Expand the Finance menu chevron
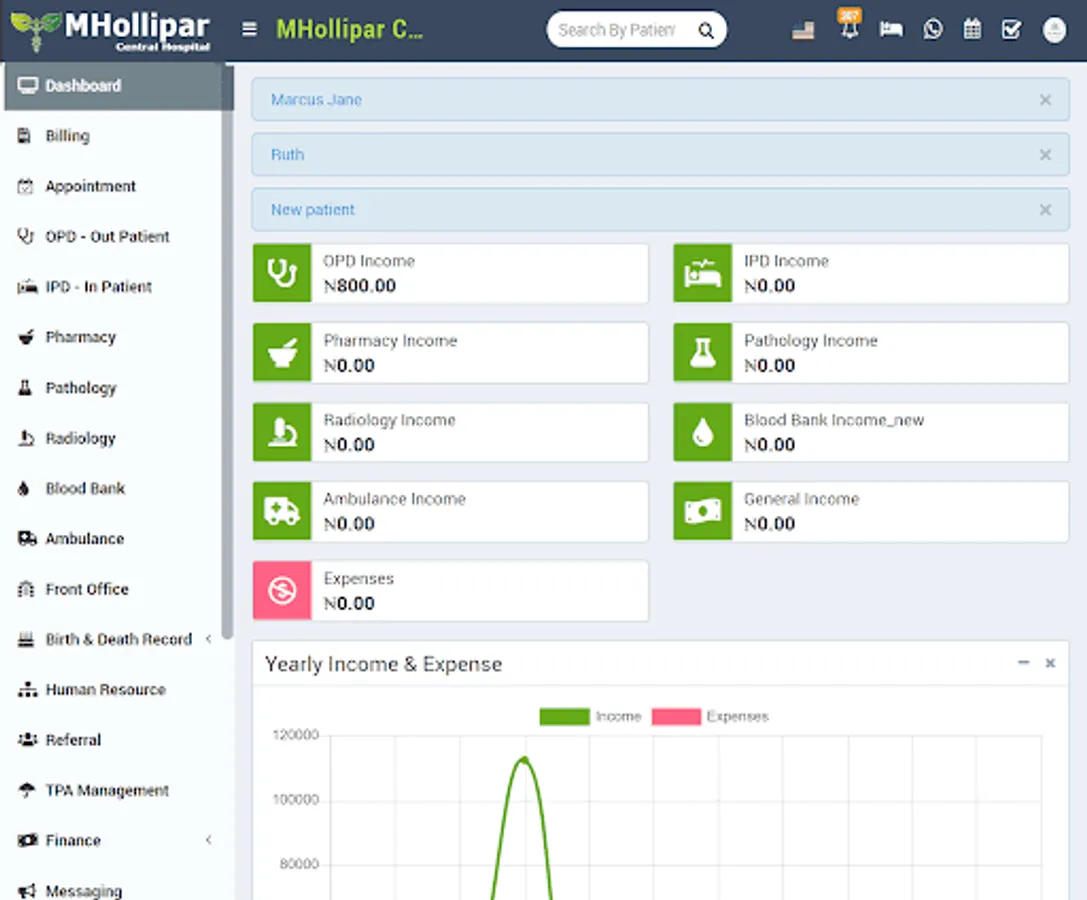1087x900 pixels. point(209,840)
